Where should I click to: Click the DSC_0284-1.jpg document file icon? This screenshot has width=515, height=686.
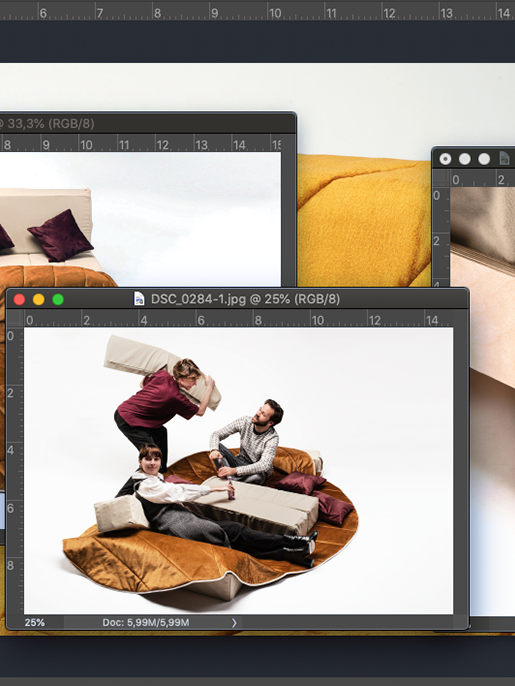pos(139,299)
